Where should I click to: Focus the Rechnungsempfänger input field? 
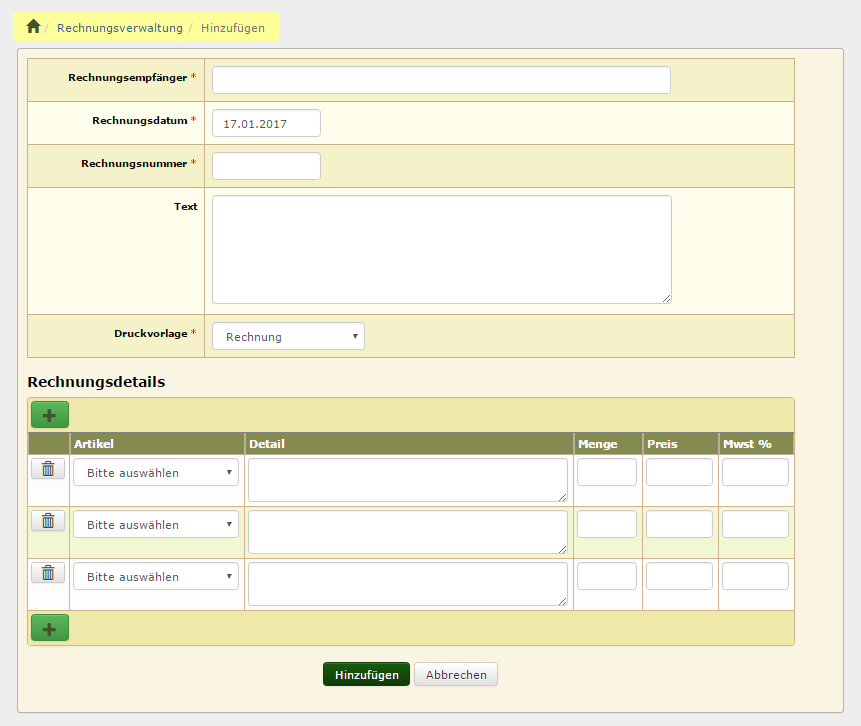441,80
